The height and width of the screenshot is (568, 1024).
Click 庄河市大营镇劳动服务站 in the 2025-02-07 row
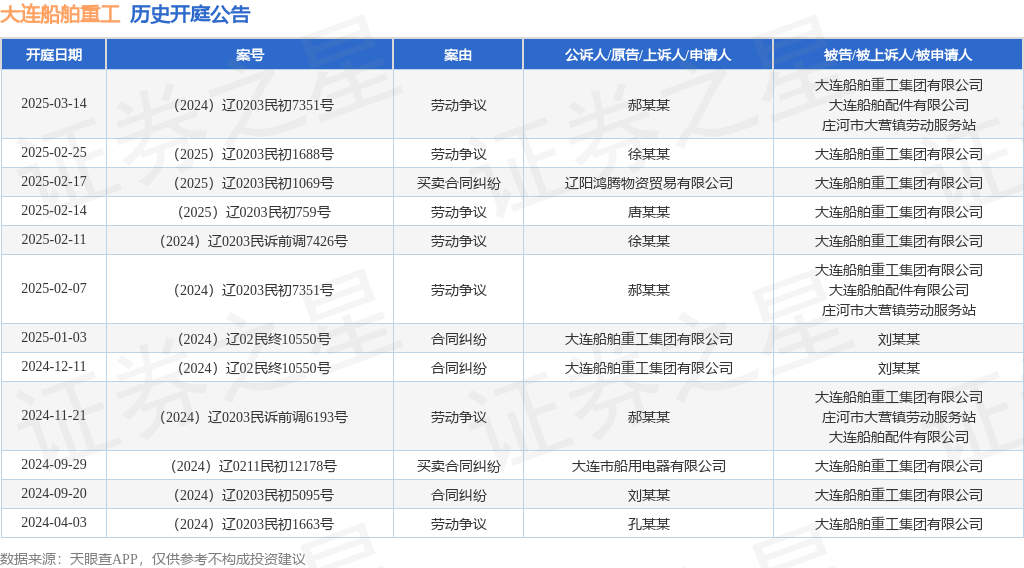click(899, 310)
